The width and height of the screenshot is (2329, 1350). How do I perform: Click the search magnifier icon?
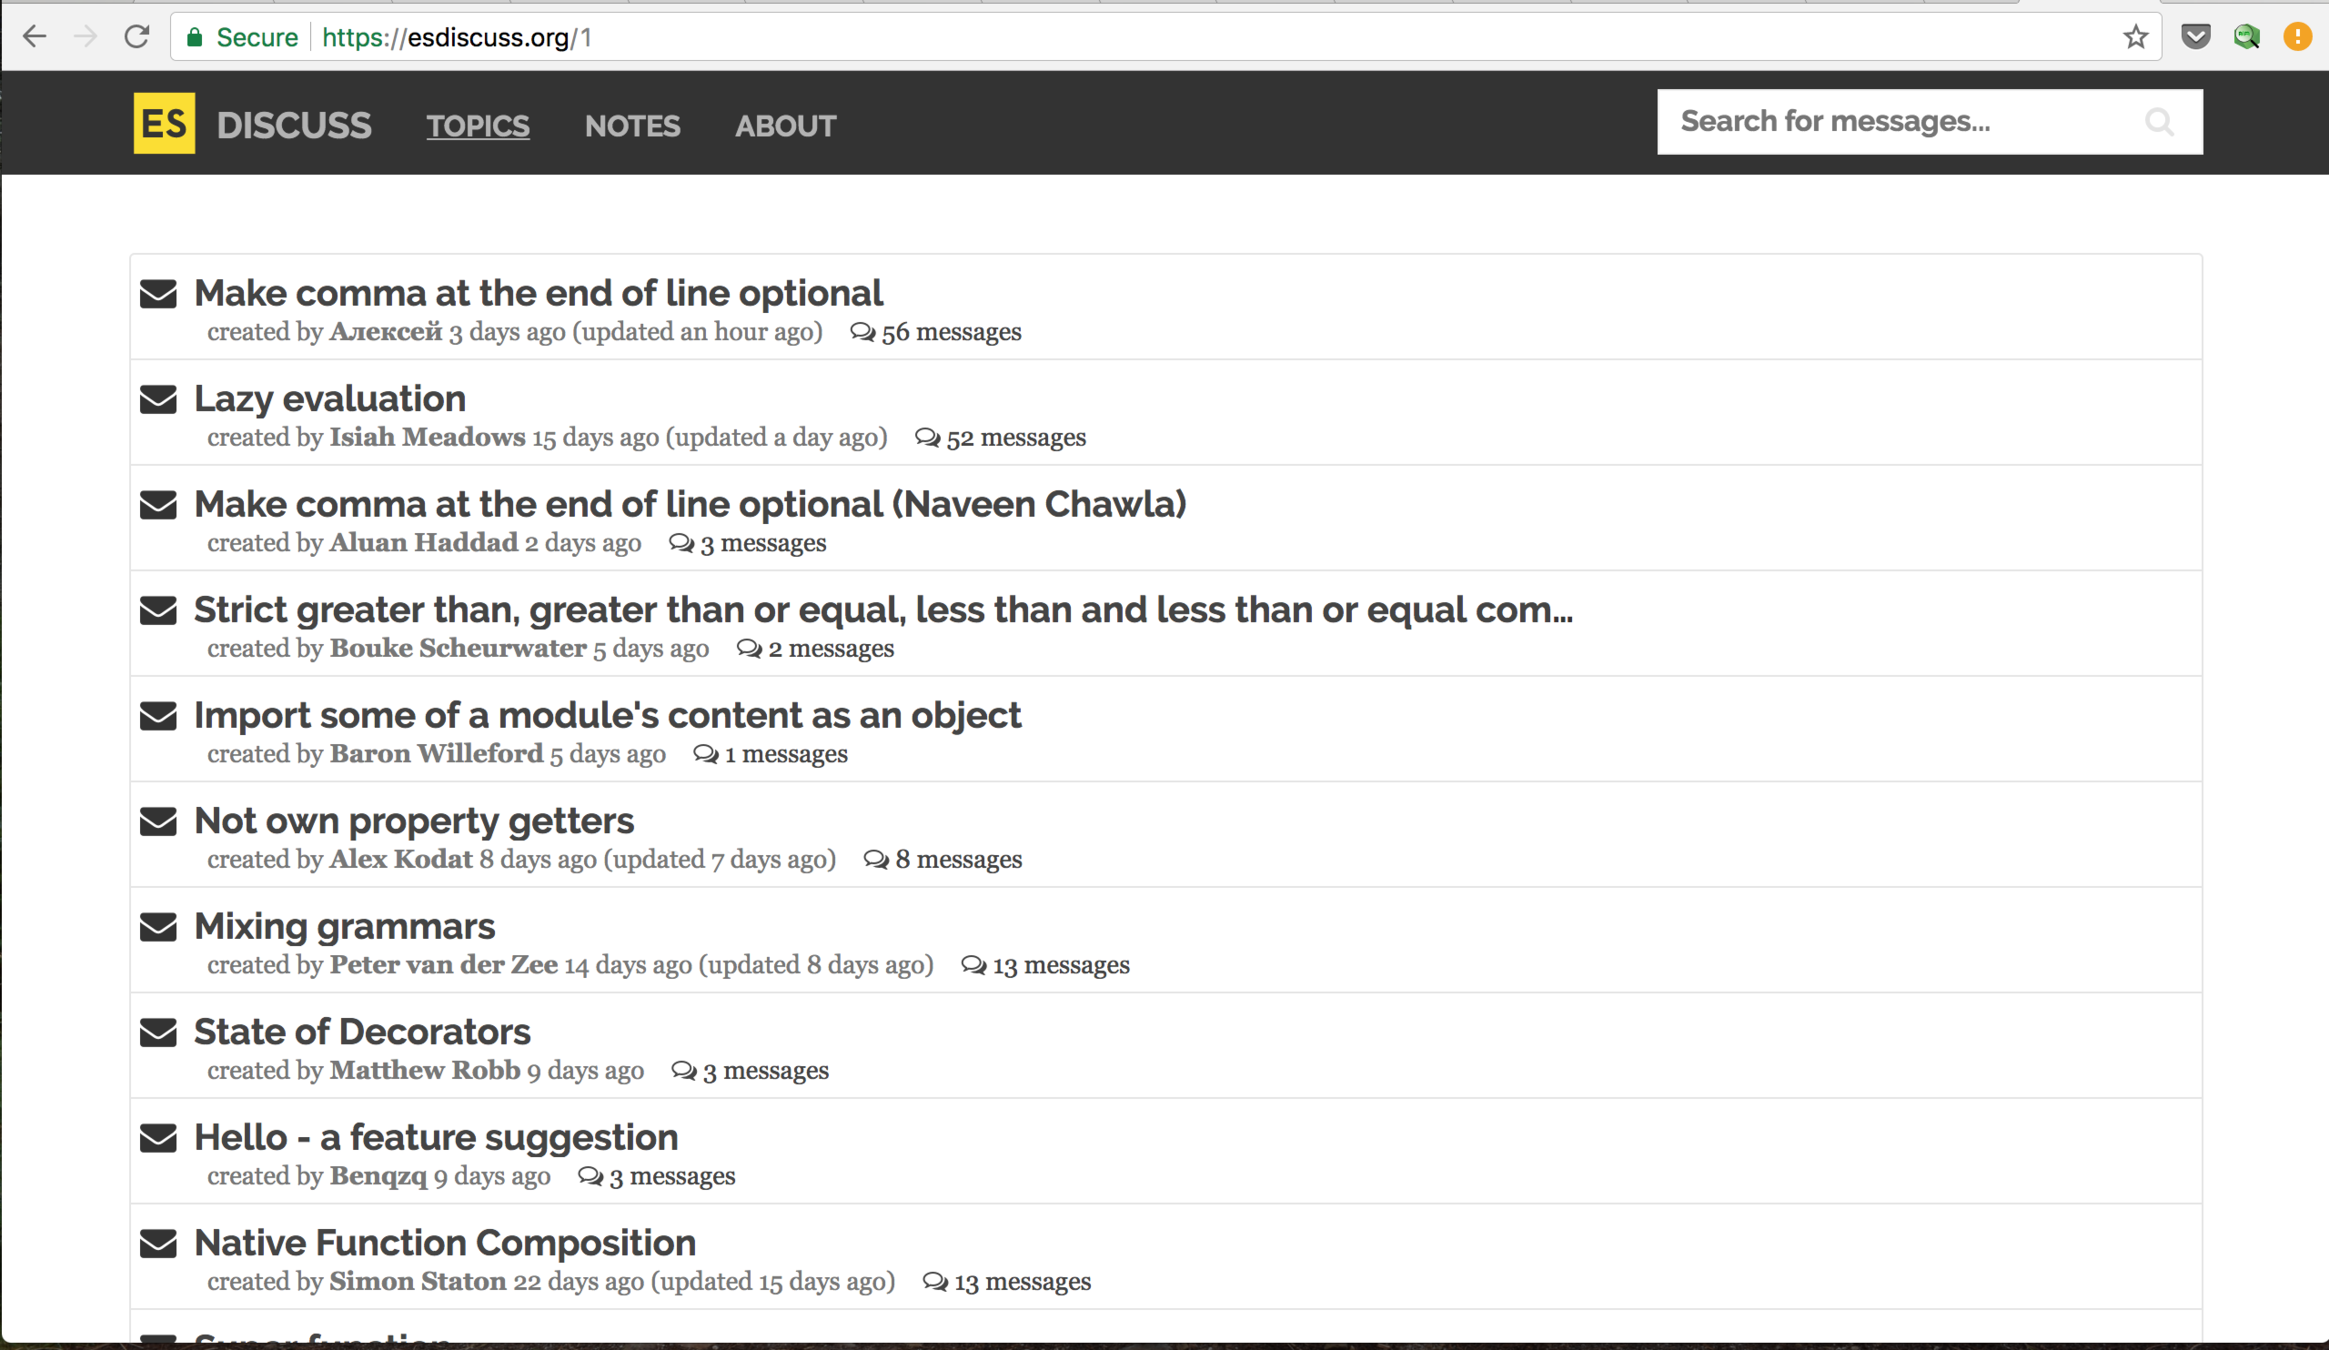(x=2159, y=122)
